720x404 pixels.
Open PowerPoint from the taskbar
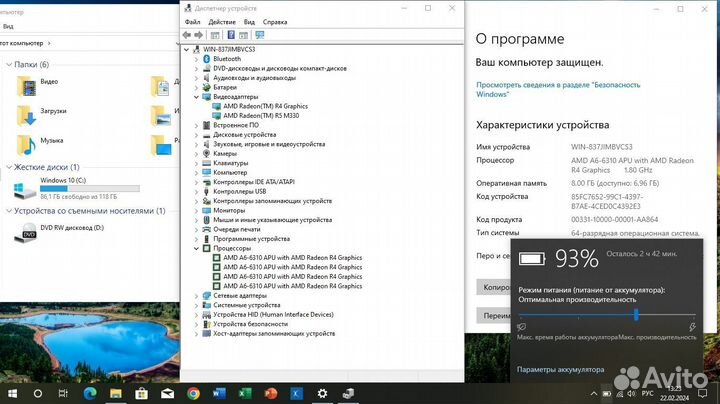271,393
